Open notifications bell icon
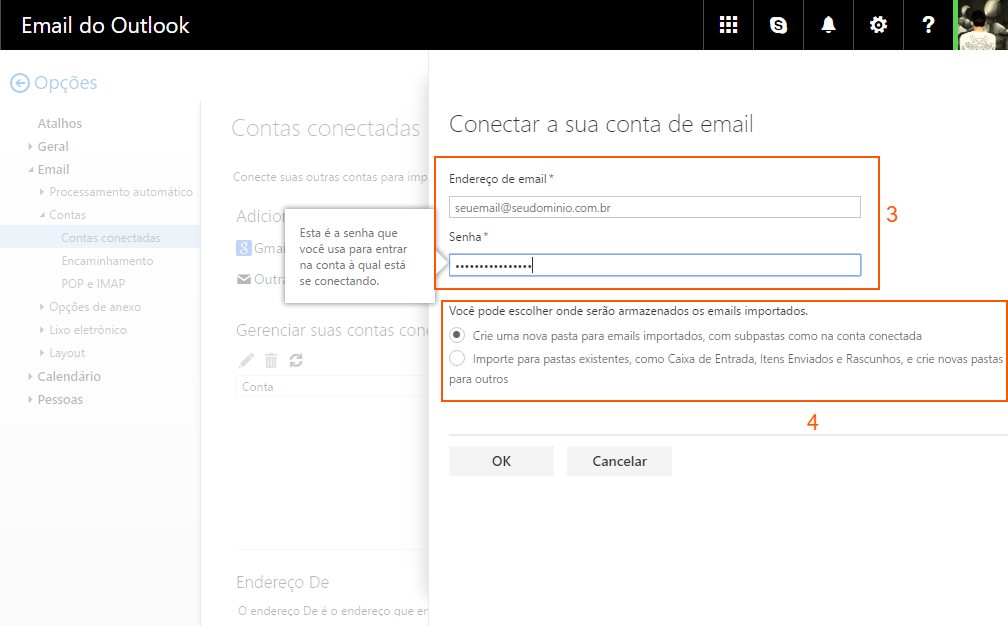 pyautogui.click(x=828, y=25)
